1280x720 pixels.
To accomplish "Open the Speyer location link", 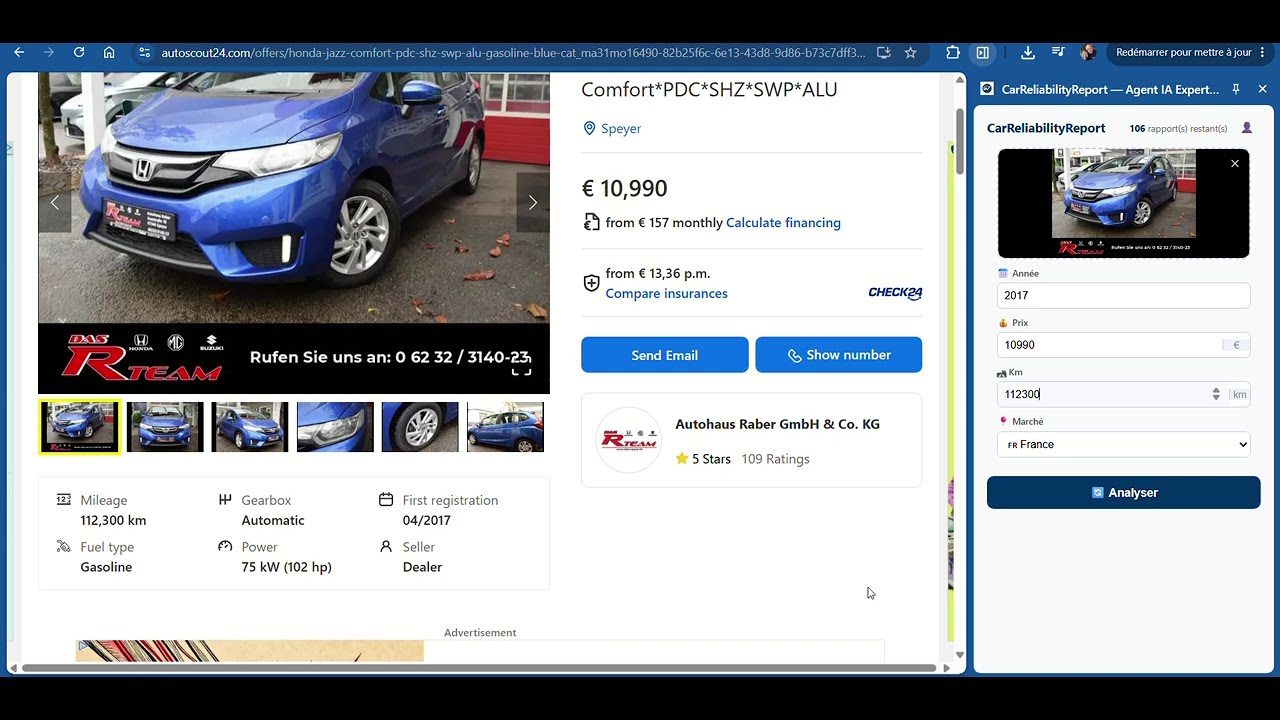I will [621, 128].
